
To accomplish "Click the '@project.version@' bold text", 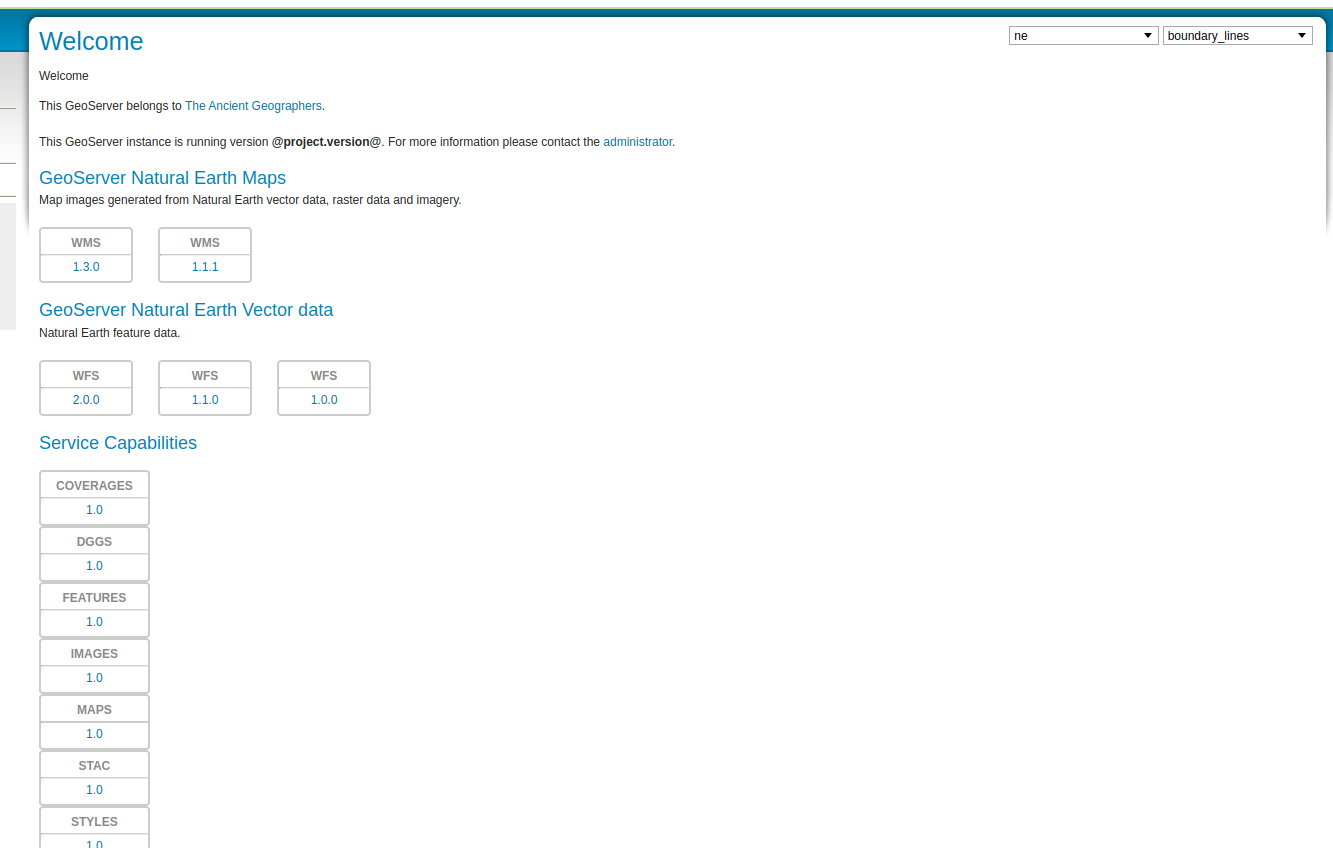I will [327, 142].
